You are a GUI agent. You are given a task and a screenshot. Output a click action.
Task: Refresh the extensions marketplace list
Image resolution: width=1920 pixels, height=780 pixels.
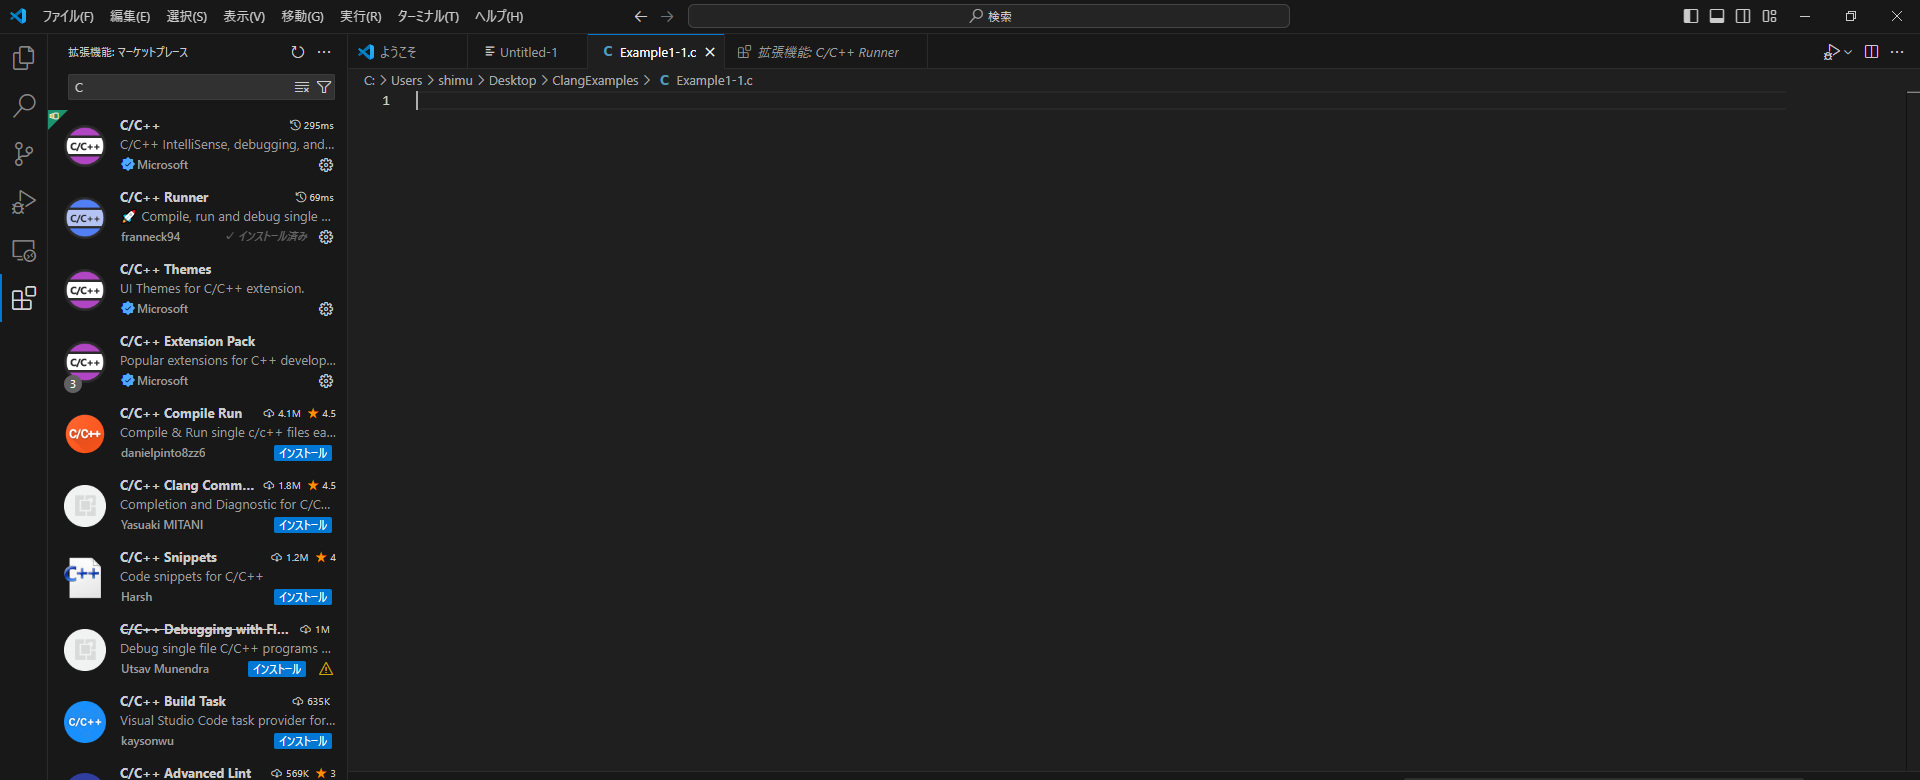[x=298, y=52]
